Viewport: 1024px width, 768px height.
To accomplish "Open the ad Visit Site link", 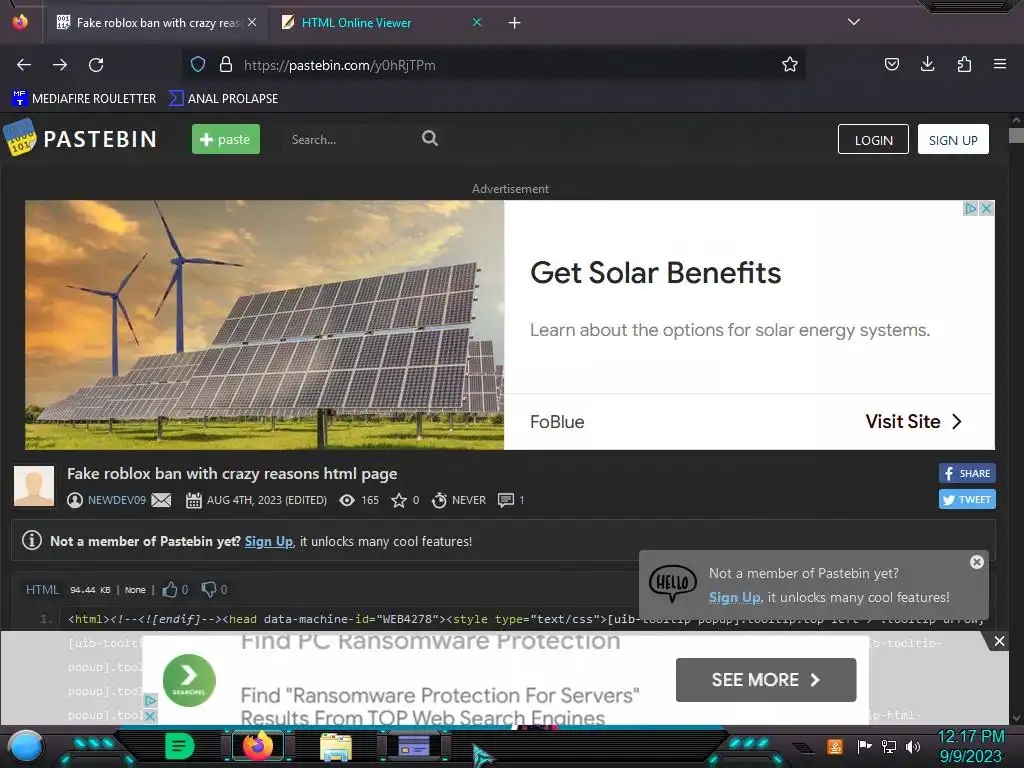I will 913,422.
